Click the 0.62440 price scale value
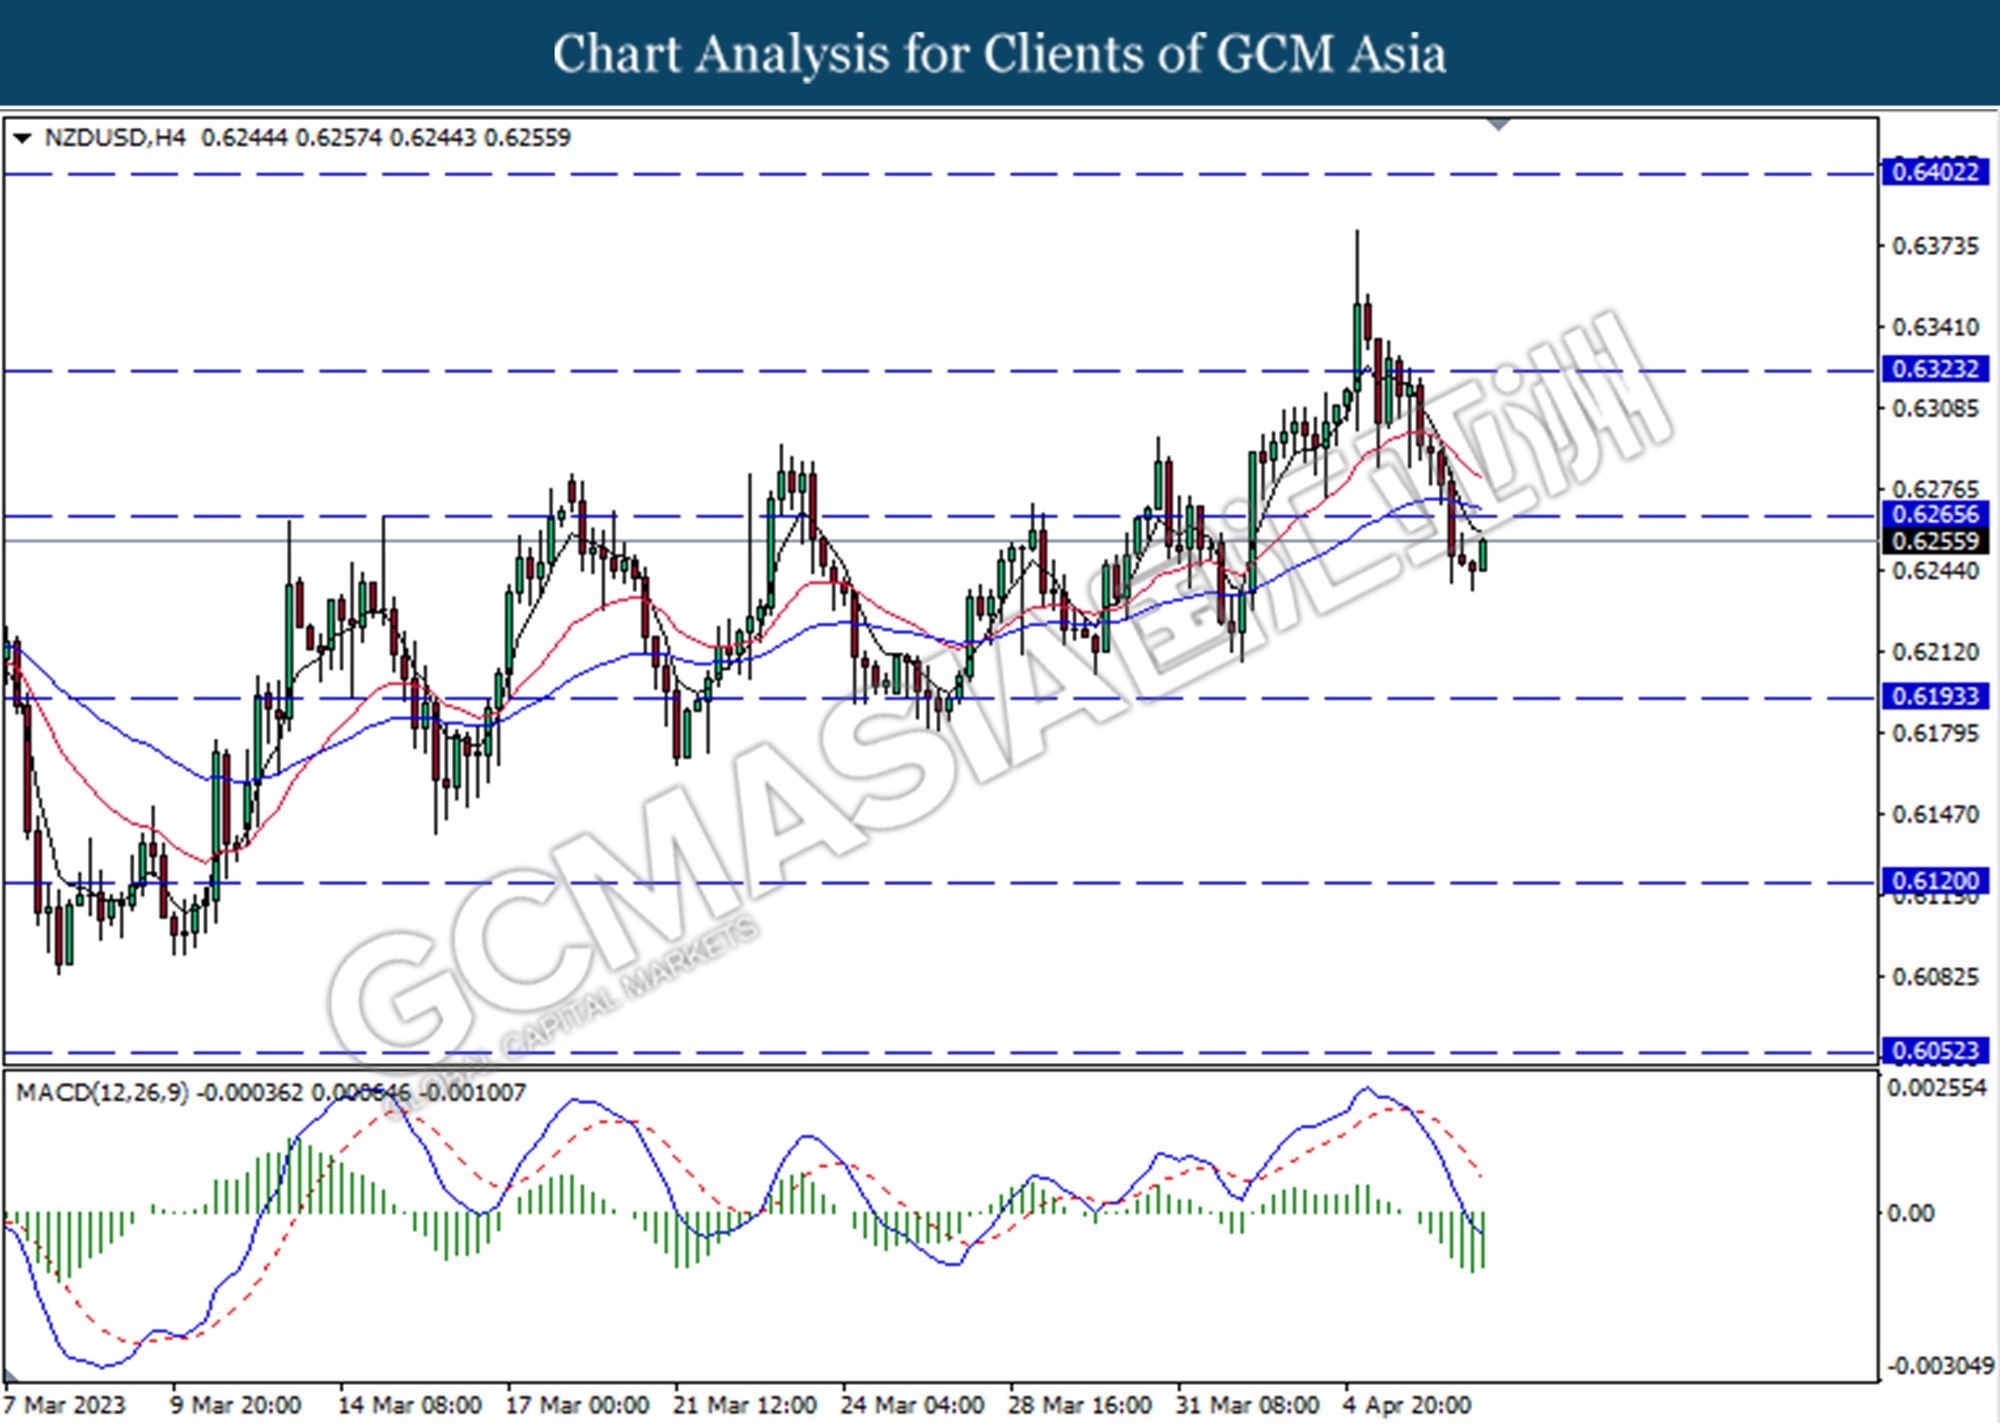Screen dimensions: 2000x1428 pos(1935,571)
